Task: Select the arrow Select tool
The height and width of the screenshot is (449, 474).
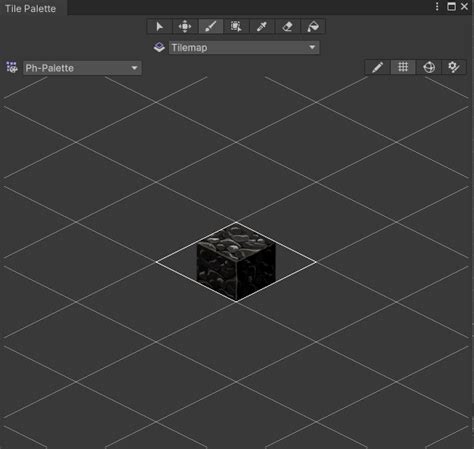Action: pos(160,26)
